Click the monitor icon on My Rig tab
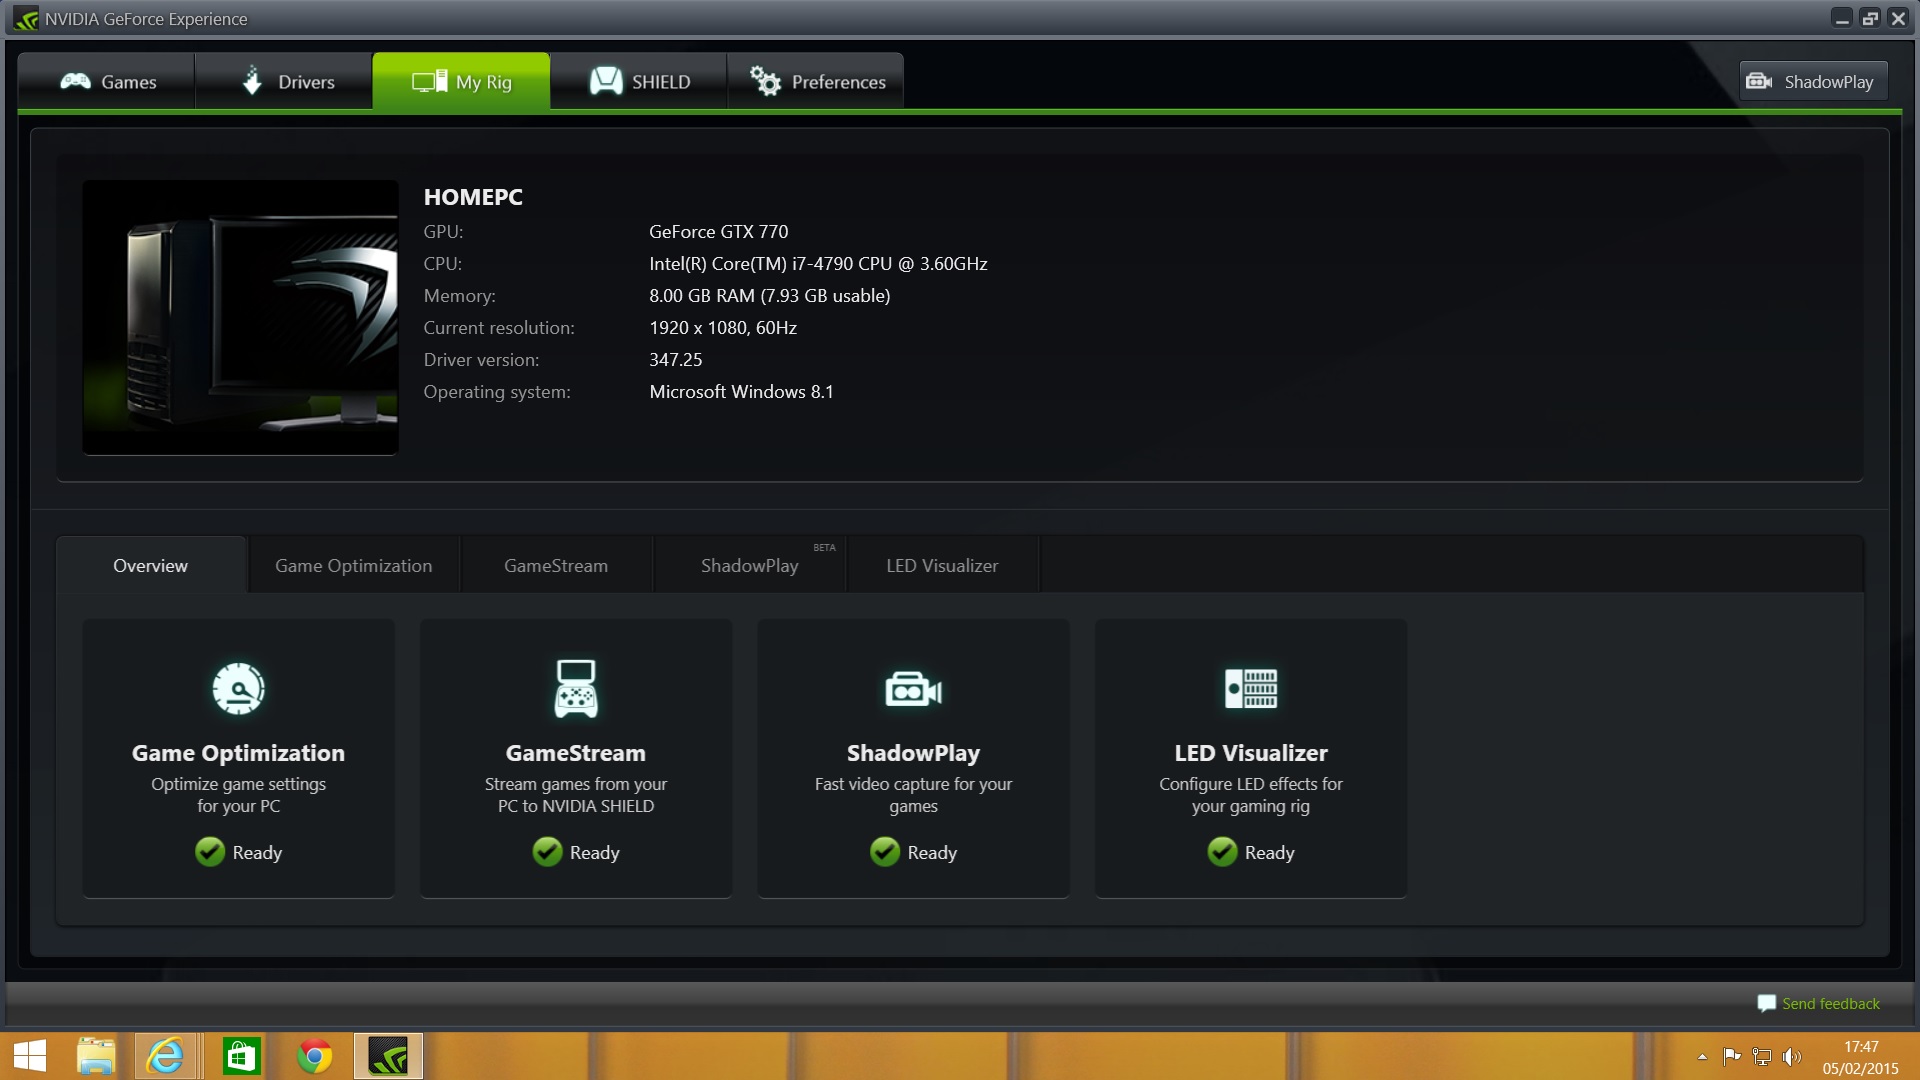 point(429,81)
